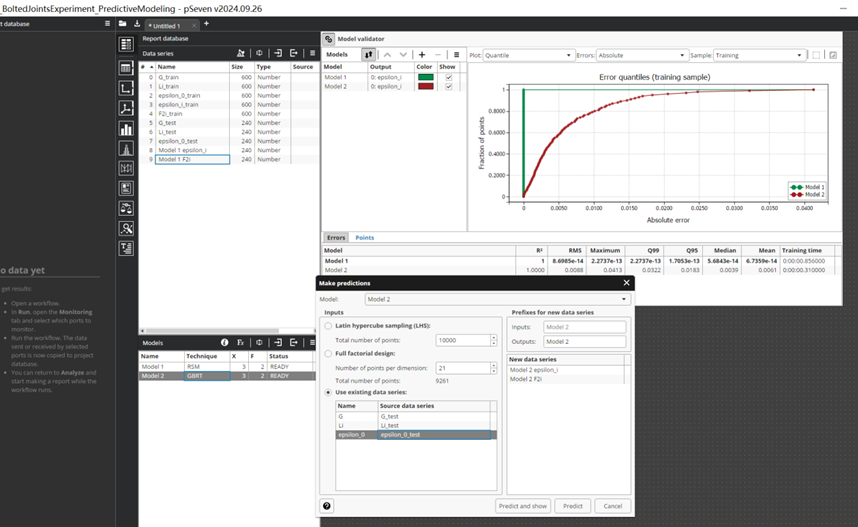Select the Model 1 F2i data series row
858x527 pixels.
coord(228,159)
